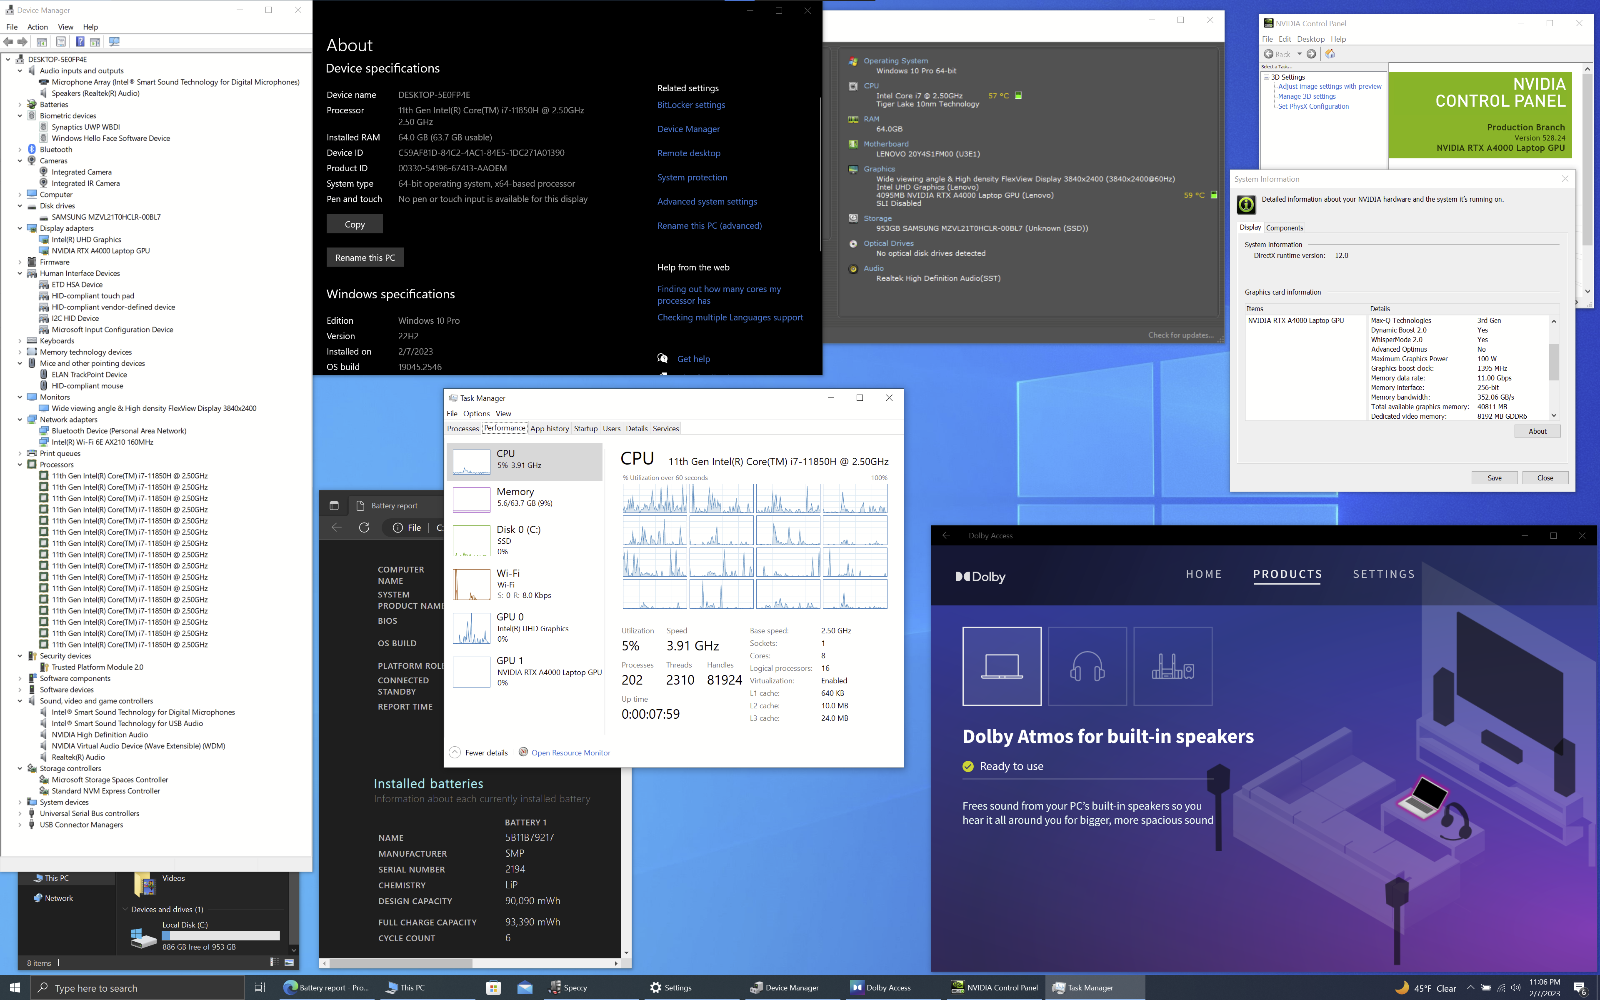Image resolution: width=1600 pixels, height=1000 pixels.
Task: Click the blue Help icon in Device Manager toolbar
Action: coord(80,42)
